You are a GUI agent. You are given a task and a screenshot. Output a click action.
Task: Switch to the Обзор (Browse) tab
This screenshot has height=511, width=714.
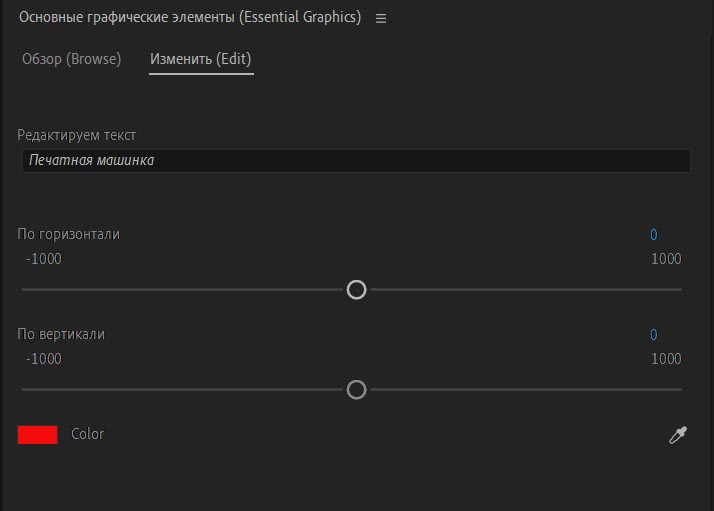(71, 59)
